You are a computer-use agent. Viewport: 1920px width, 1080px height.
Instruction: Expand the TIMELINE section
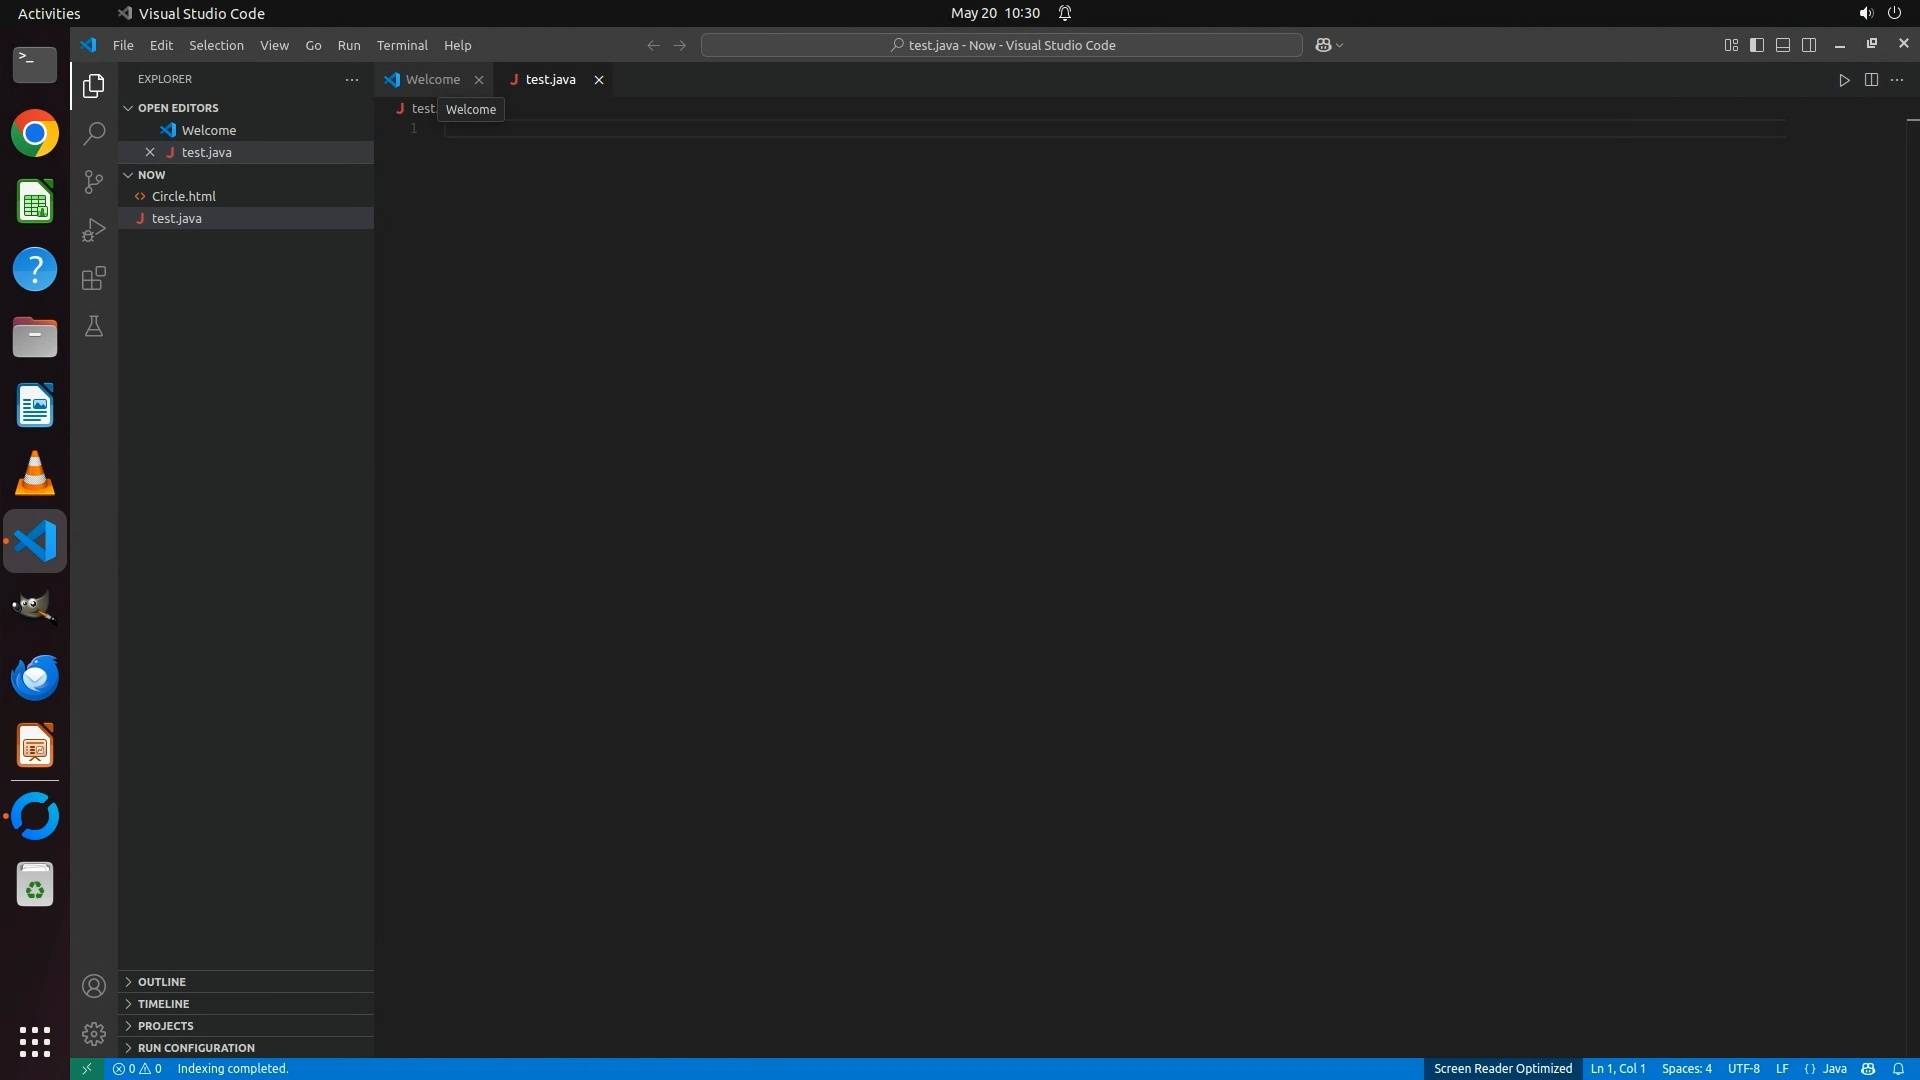[x=163, y=1004]
